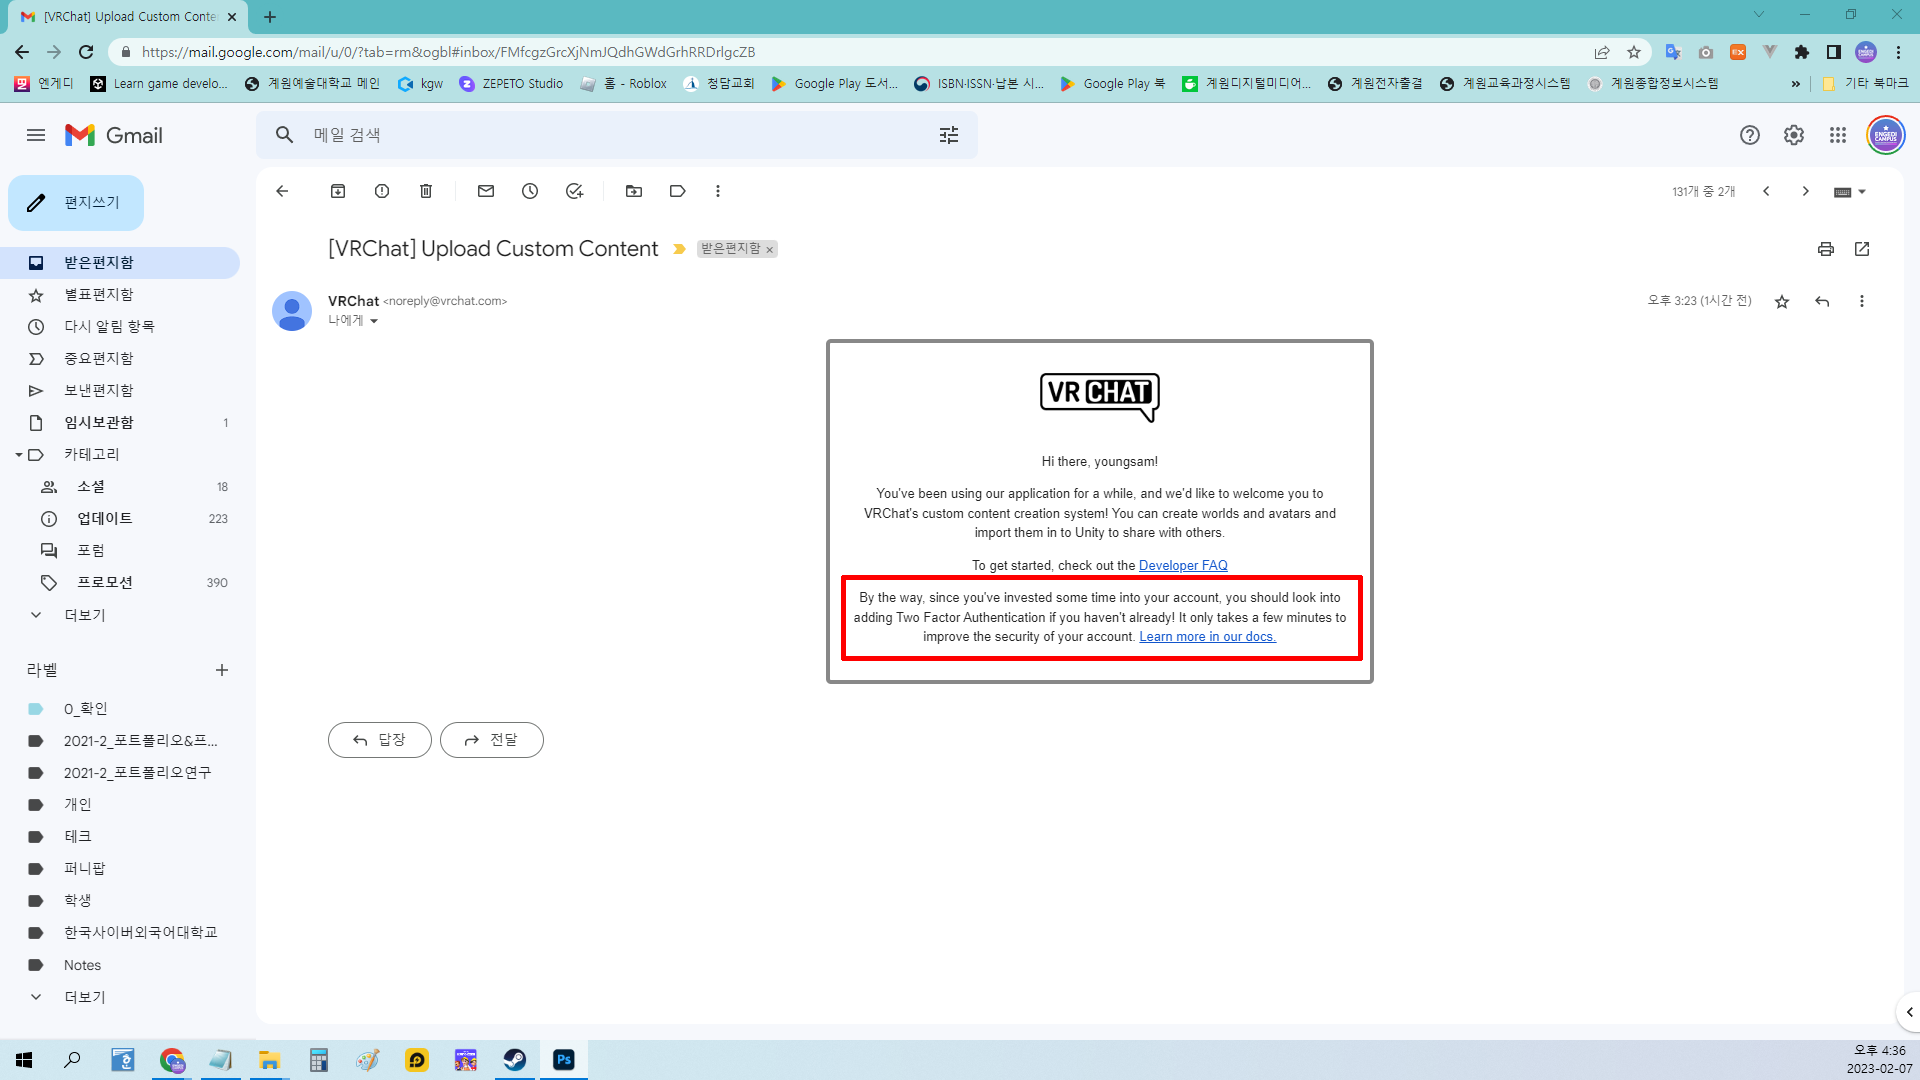Open 프로모션 category

tap(120, 583)
